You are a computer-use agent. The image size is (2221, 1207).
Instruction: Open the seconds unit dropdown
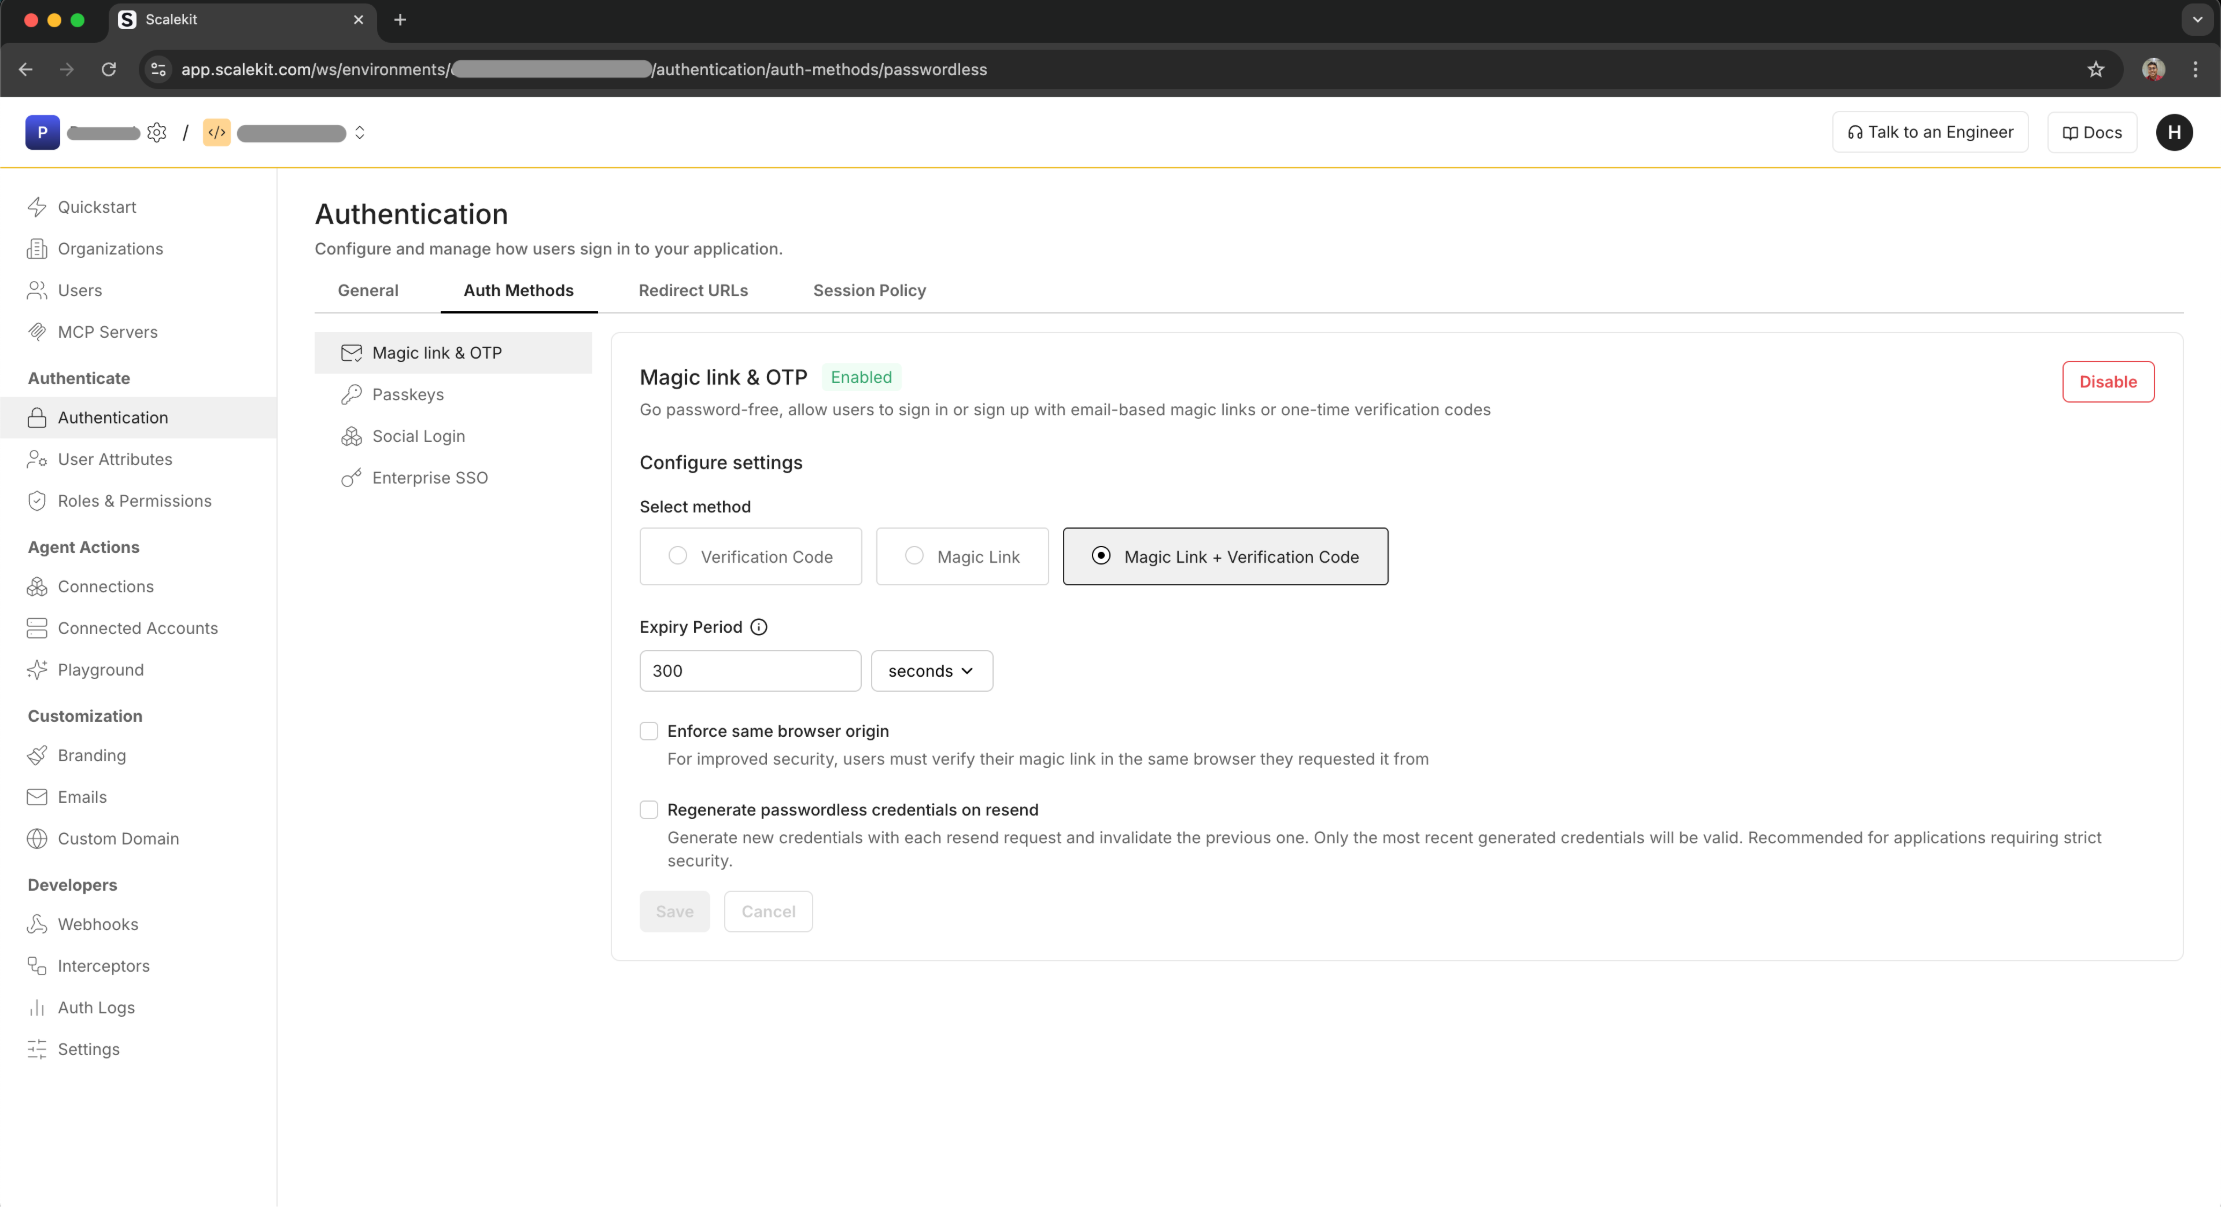click(931, 671)
